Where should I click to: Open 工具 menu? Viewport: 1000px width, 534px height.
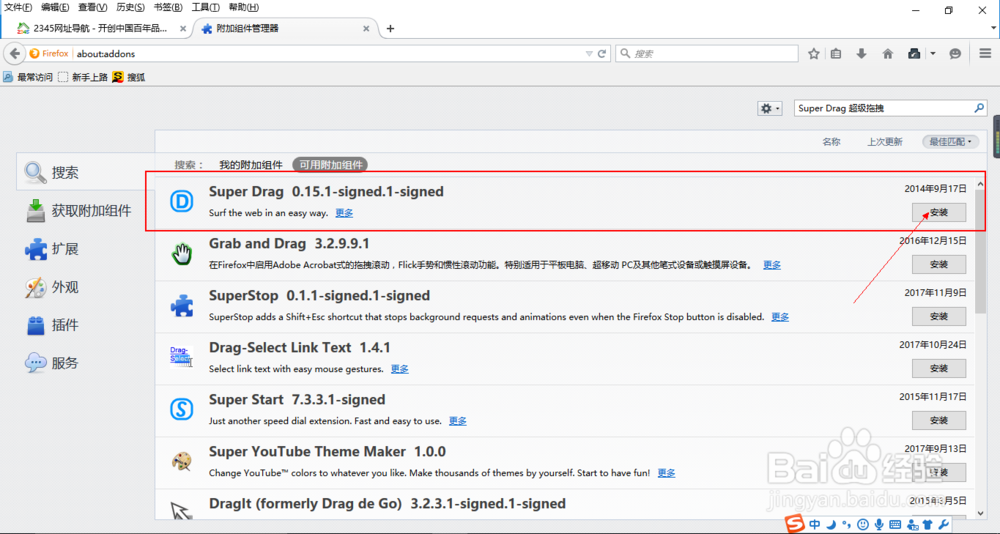point(205,7)
